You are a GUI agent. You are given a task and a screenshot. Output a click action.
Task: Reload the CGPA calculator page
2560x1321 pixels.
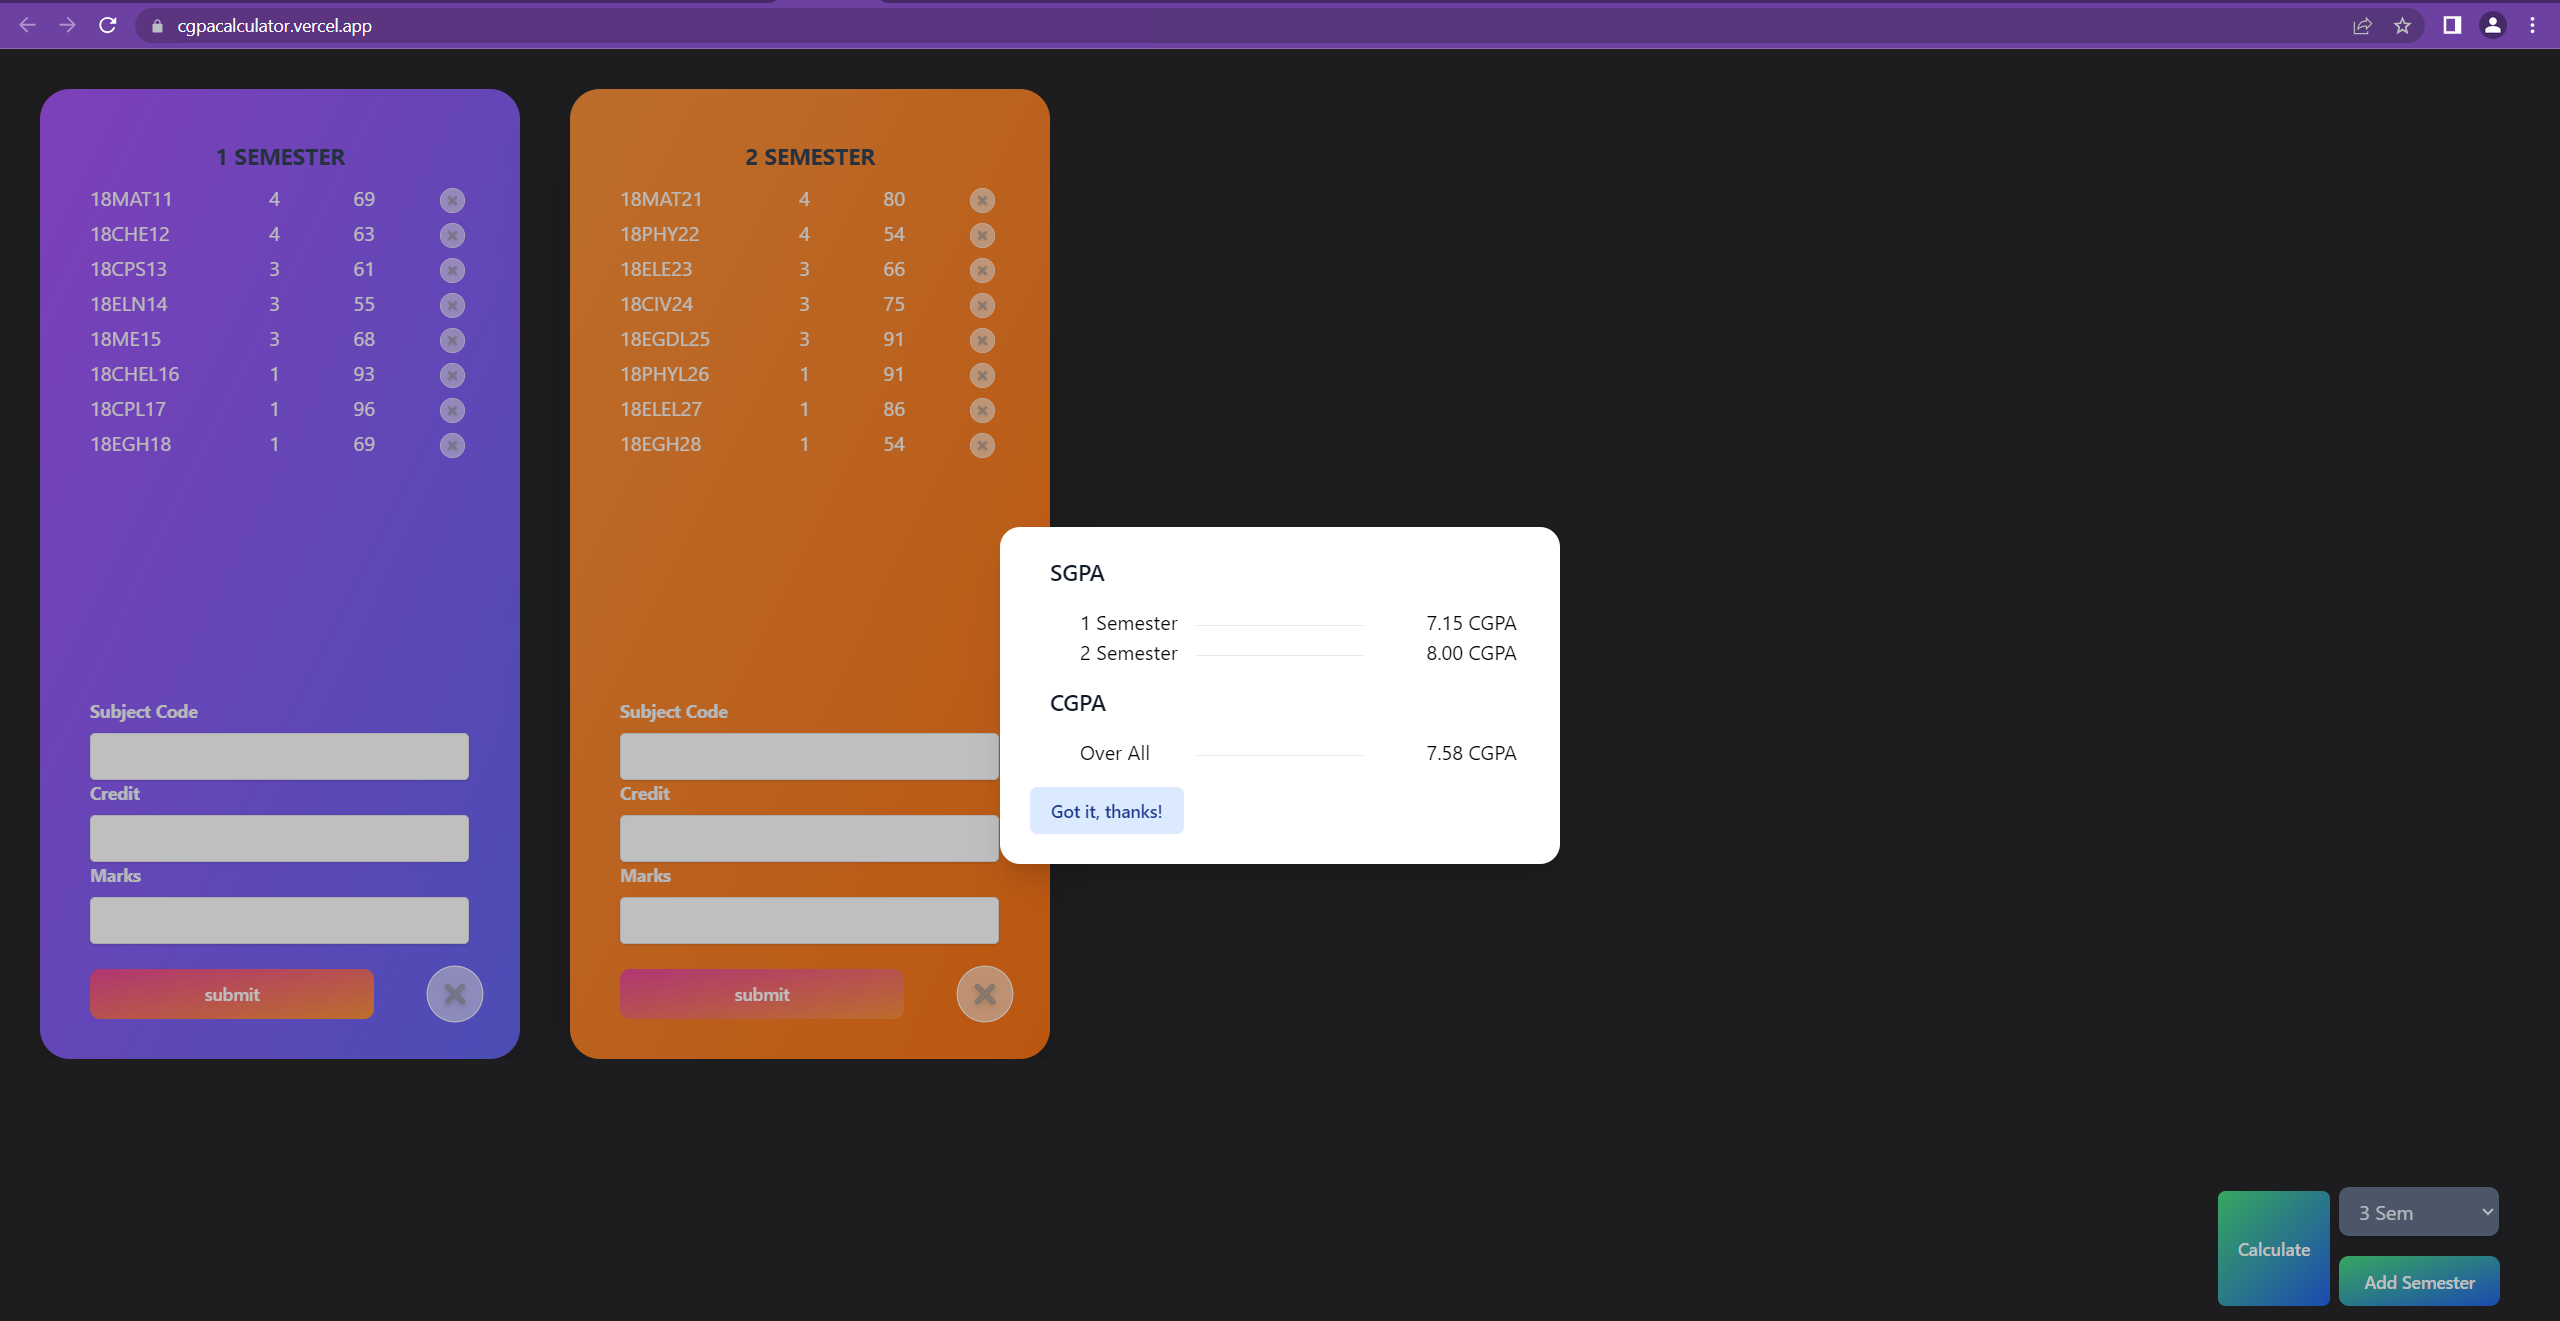(107, 25)
